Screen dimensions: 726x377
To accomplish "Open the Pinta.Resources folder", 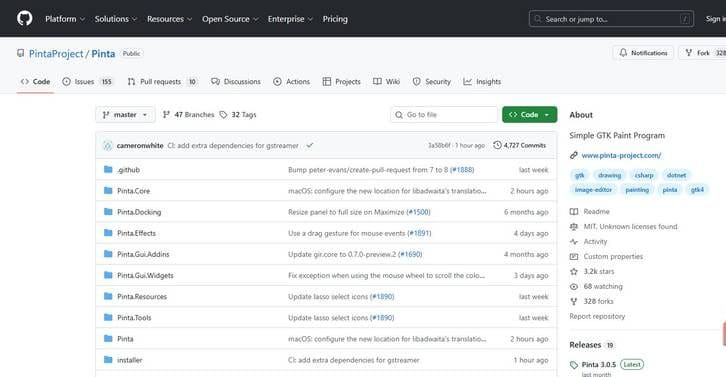I will tap(142, 296).
